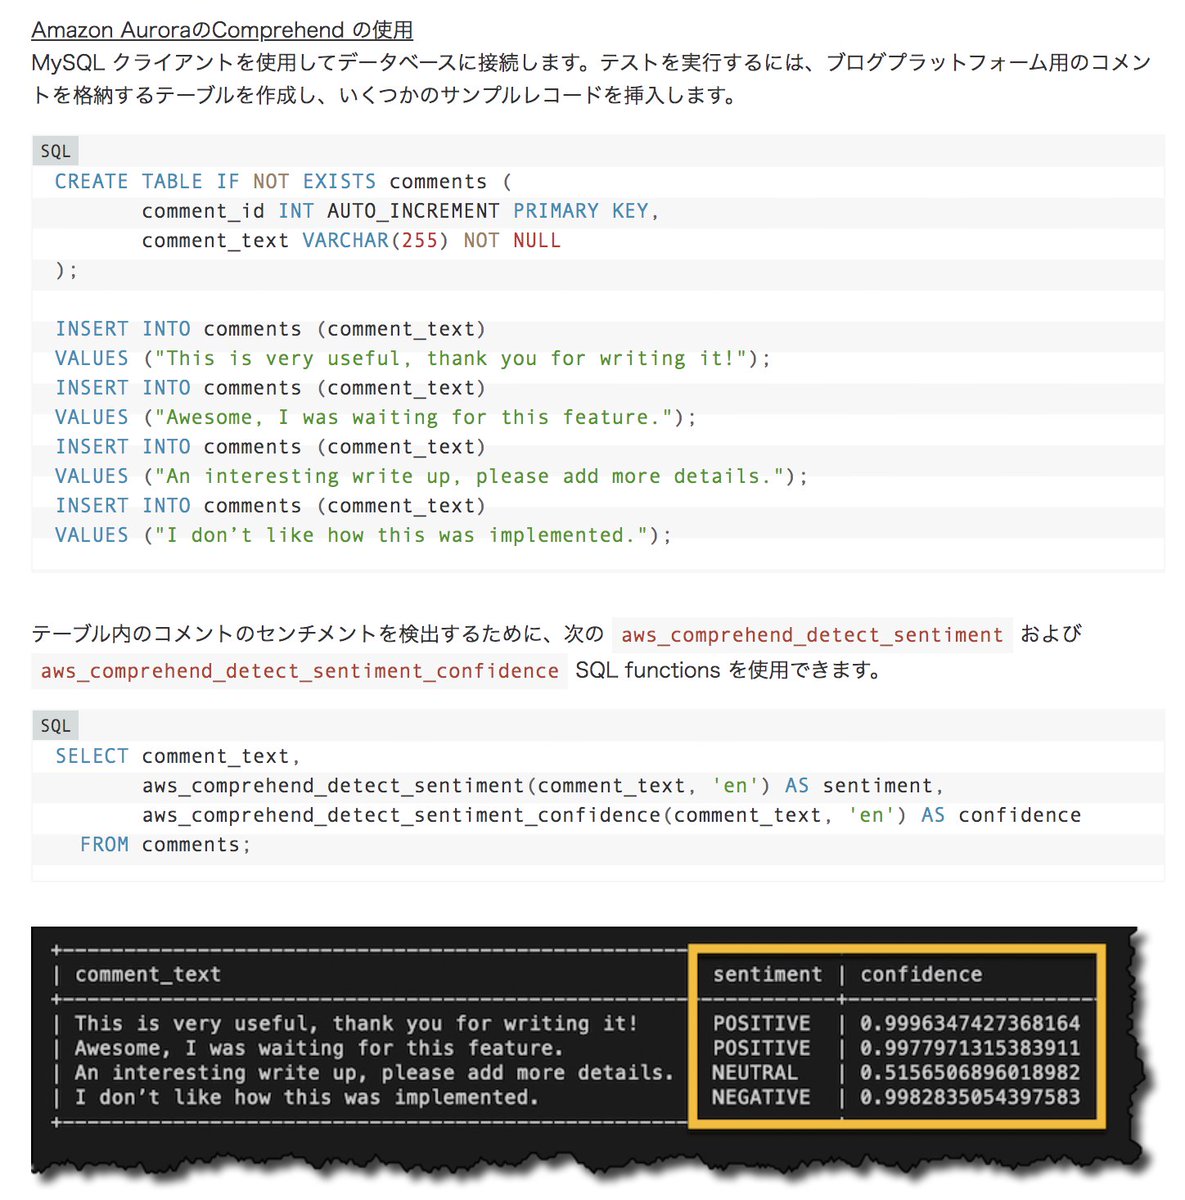Click the VALUES line 'An interesting write up'
Screen dimensions: 1185x1200
[x=431, y=477]
